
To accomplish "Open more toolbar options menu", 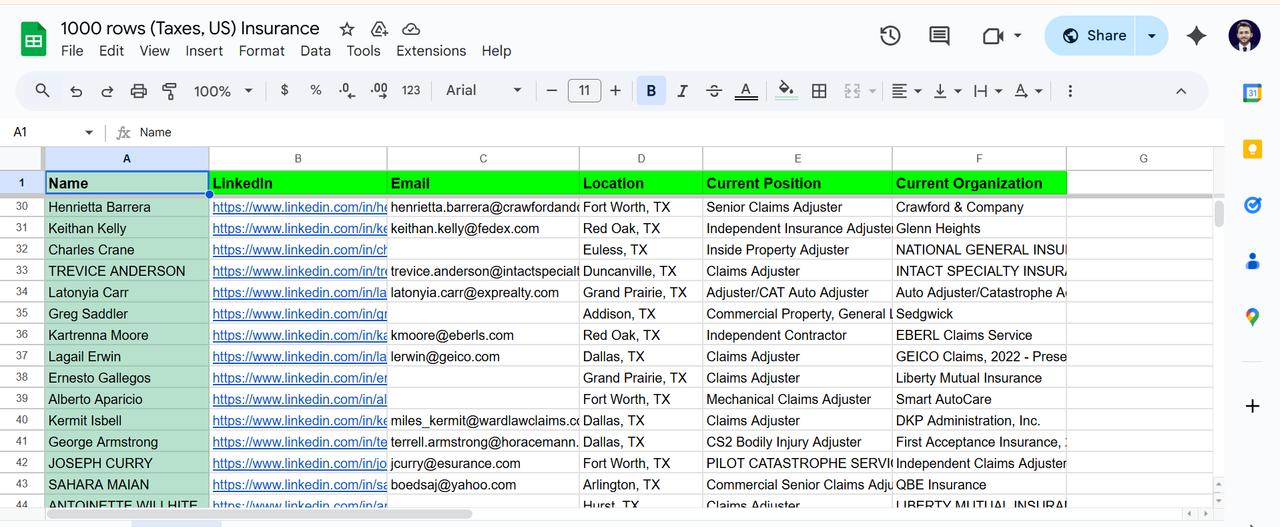I will pyautogui.click(x=1070, y=91).
